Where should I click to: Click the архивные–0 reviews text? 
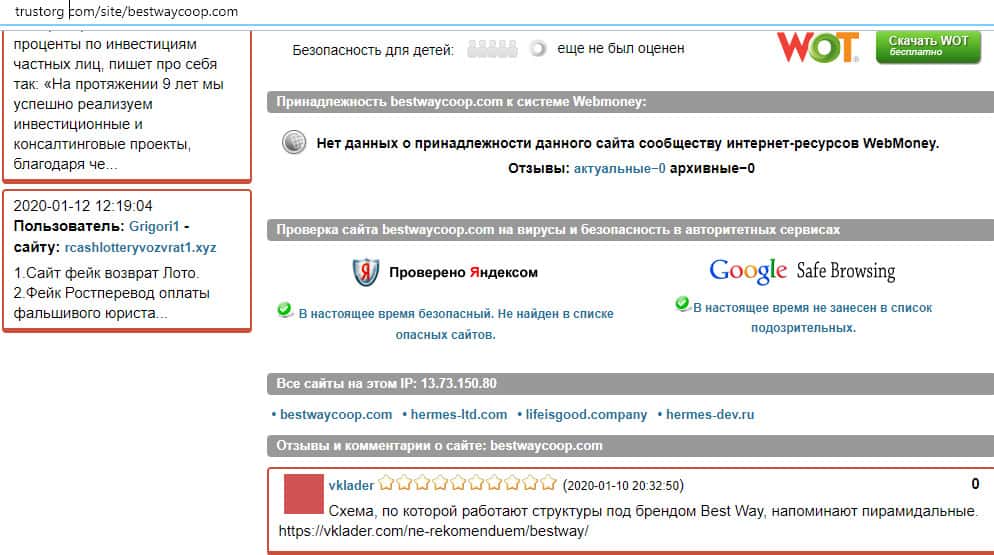tap(712, 168)
